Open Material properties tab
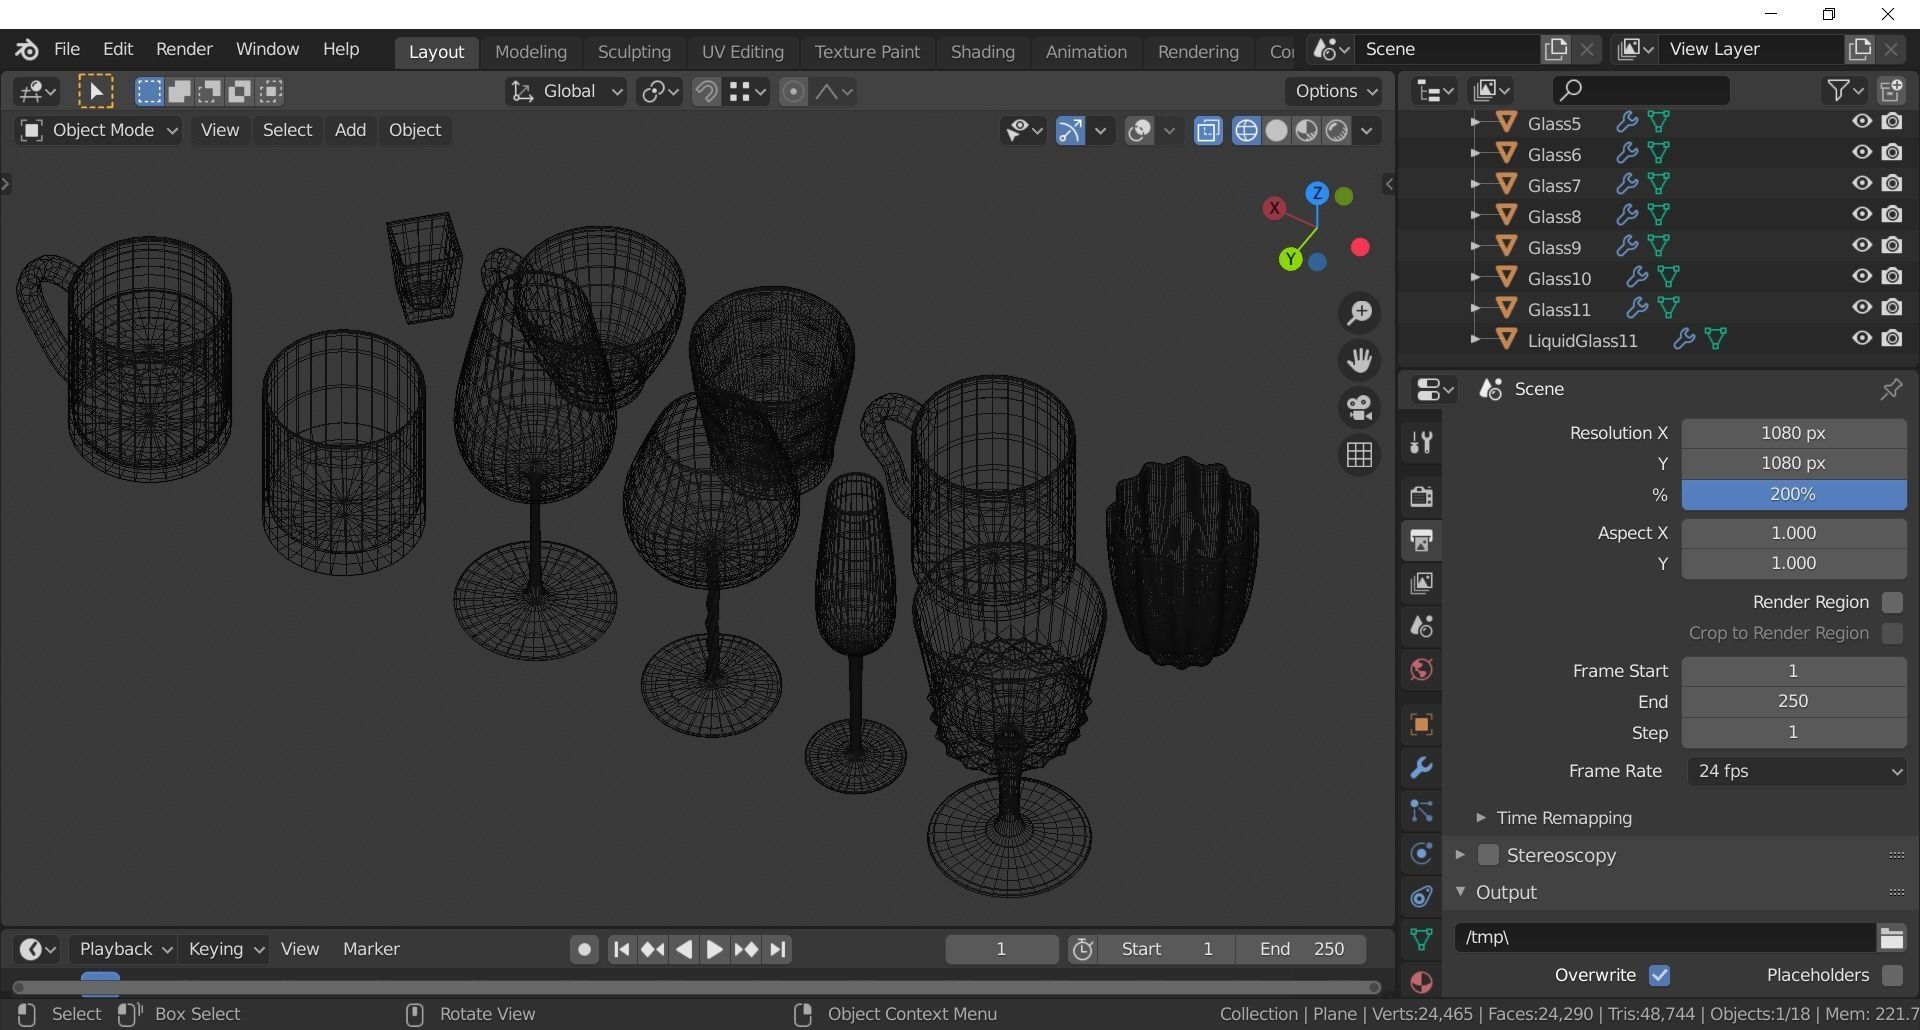 1421,982
